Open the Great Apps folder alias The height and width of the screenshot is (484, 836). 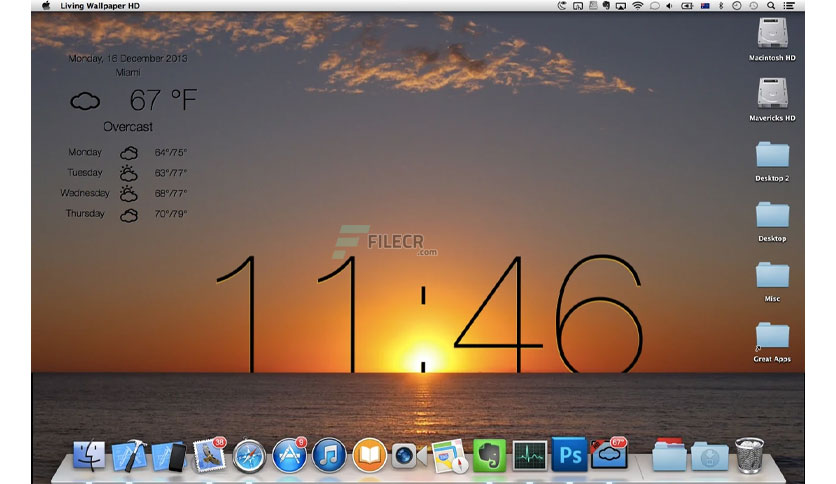point(772,342)
